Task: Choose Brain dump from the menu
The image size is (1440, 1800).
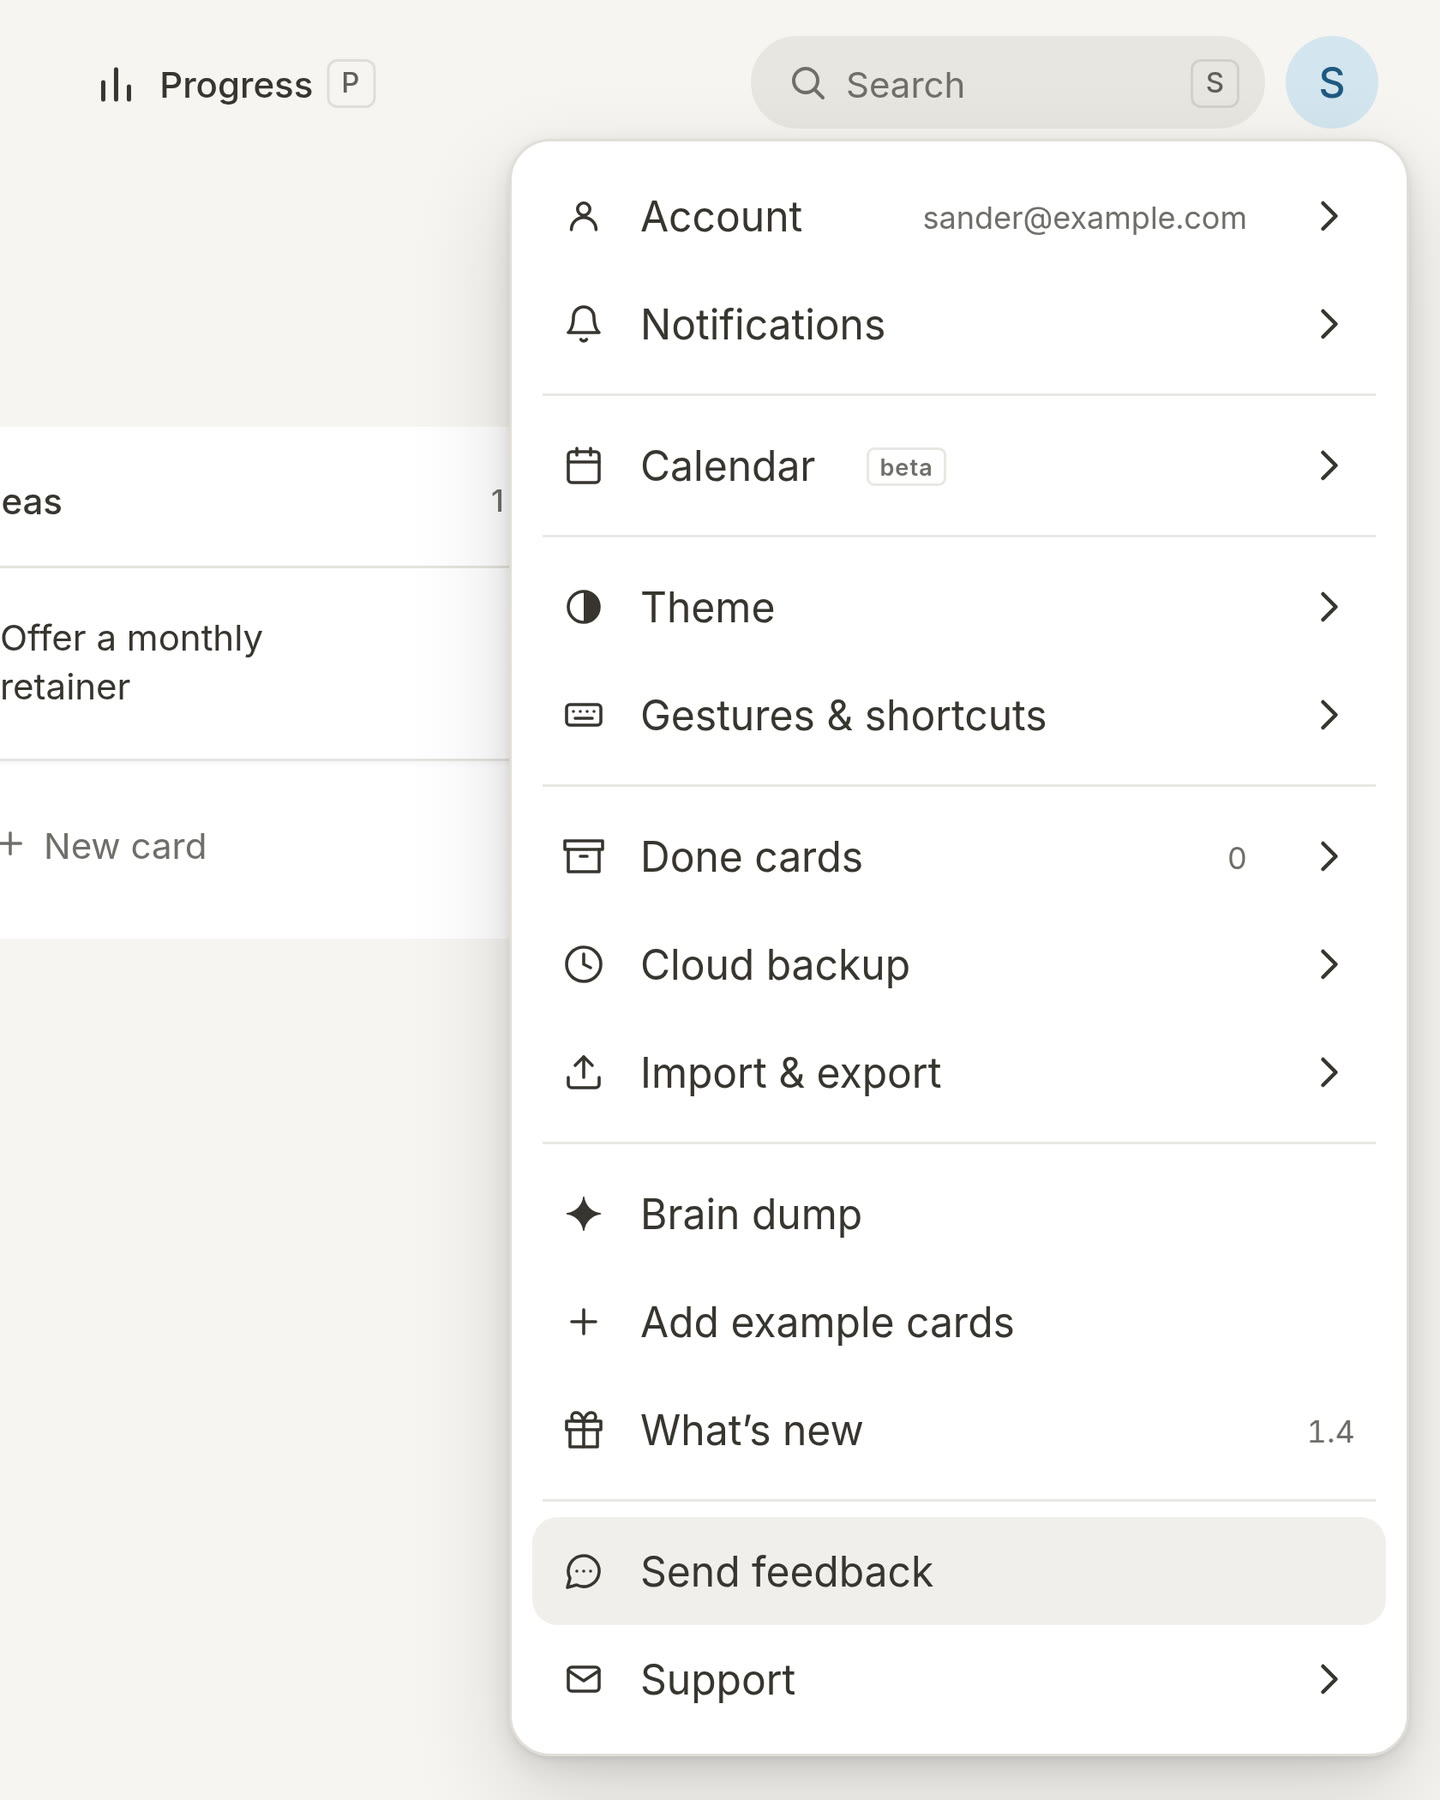Action: [958, 1214]
